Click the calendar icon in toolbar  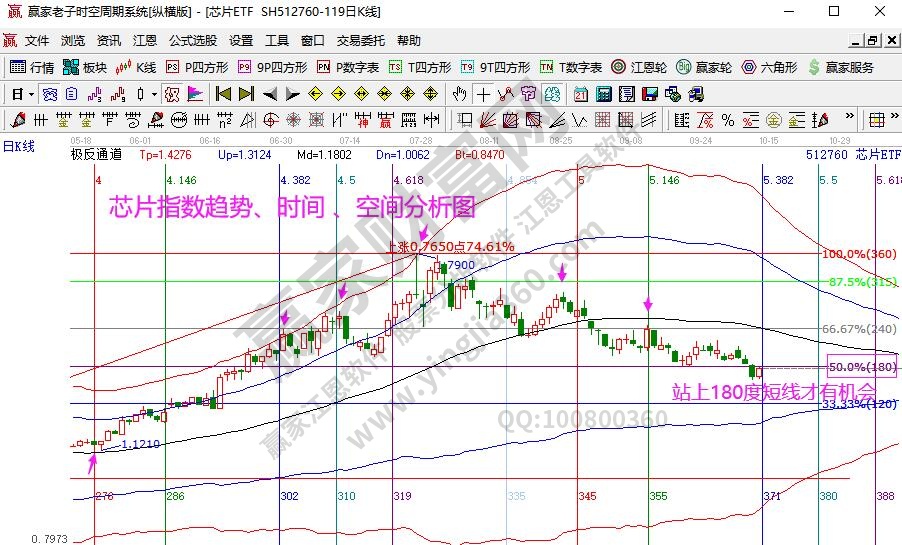[581, 94]
